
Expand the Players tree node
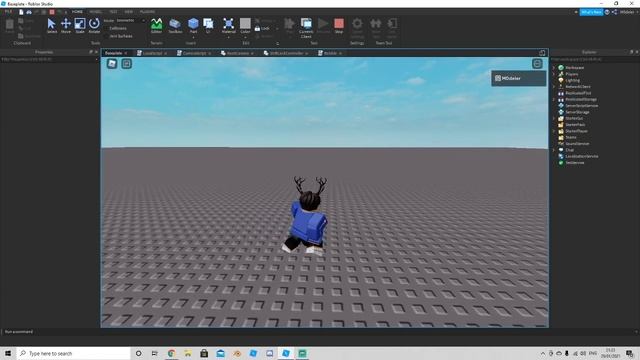point(554,74)
